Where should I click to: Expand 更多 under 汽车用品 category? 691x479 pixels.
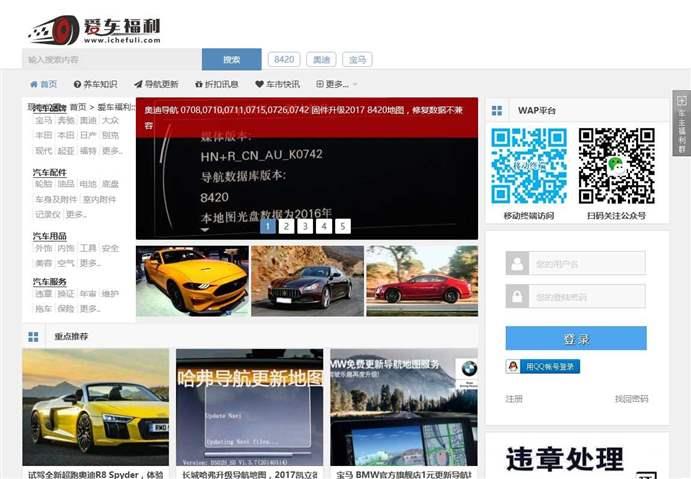coord(88,263)
